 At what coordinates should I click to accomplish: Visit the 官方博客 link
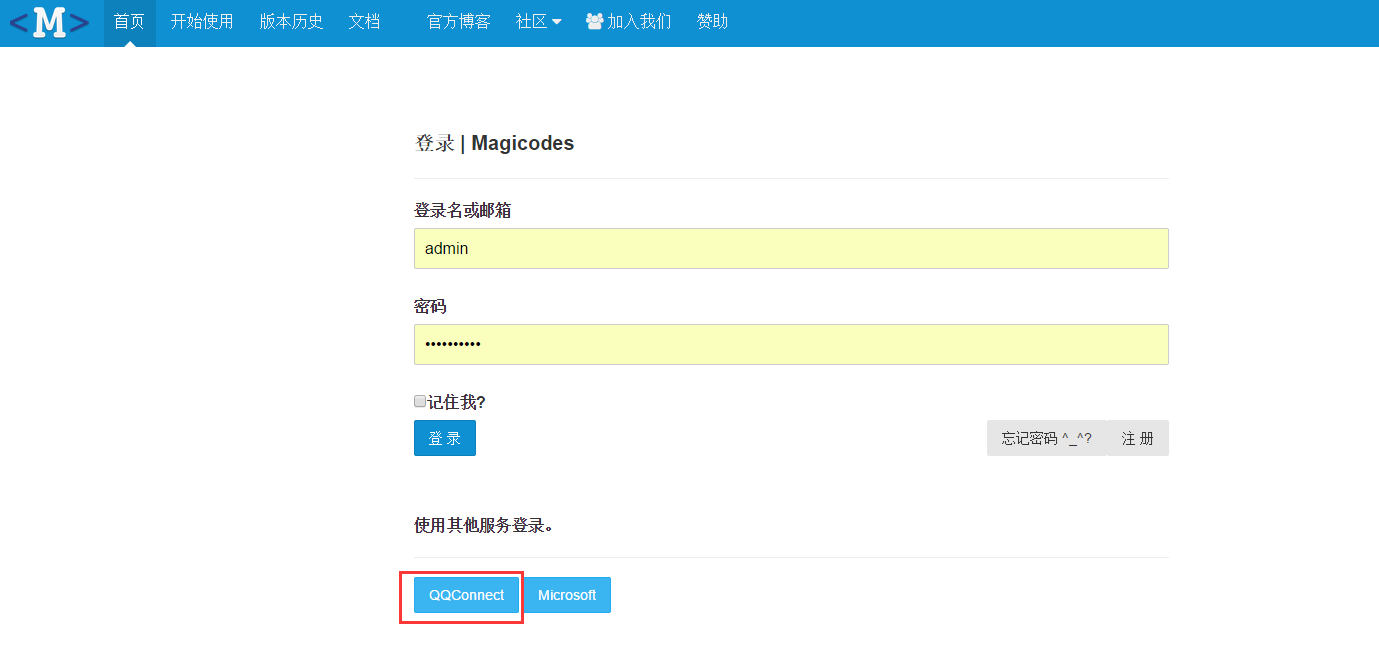pyautogui.click(x=458, y=22)
